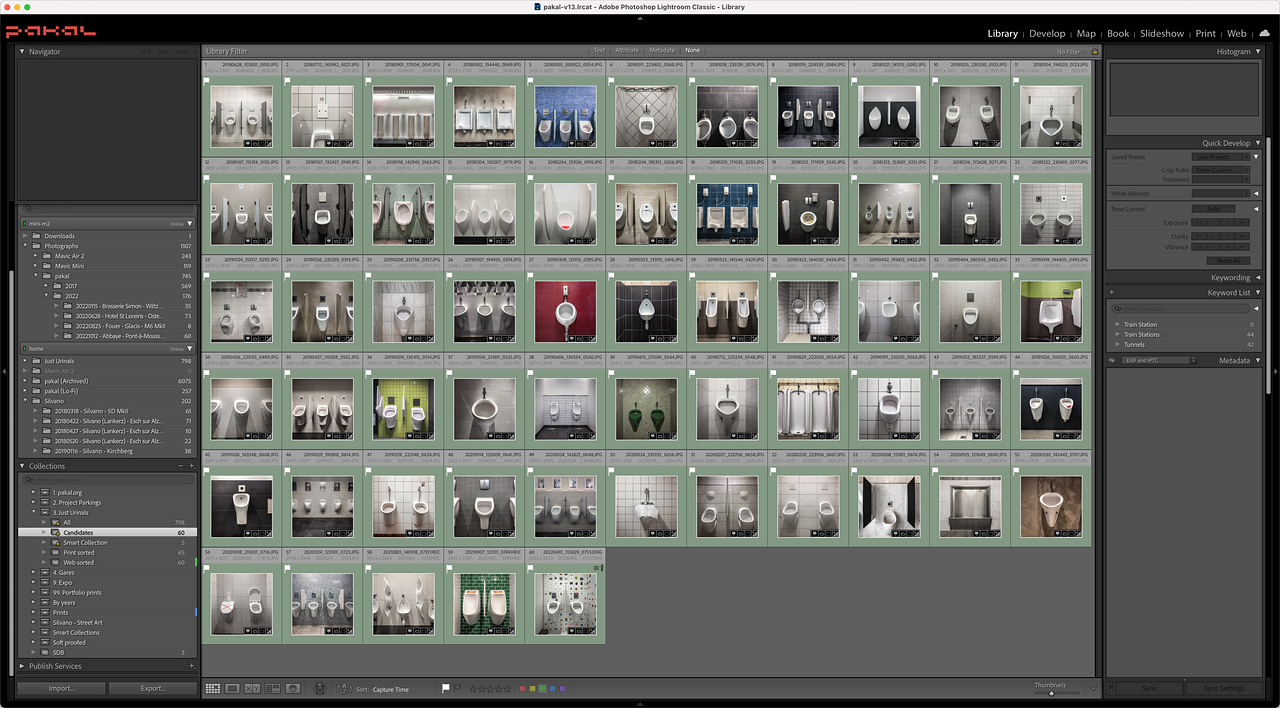This screenshot has height=708, width=1280.
Task: Open the Import... button at bottom left
Action: [60, 688]
